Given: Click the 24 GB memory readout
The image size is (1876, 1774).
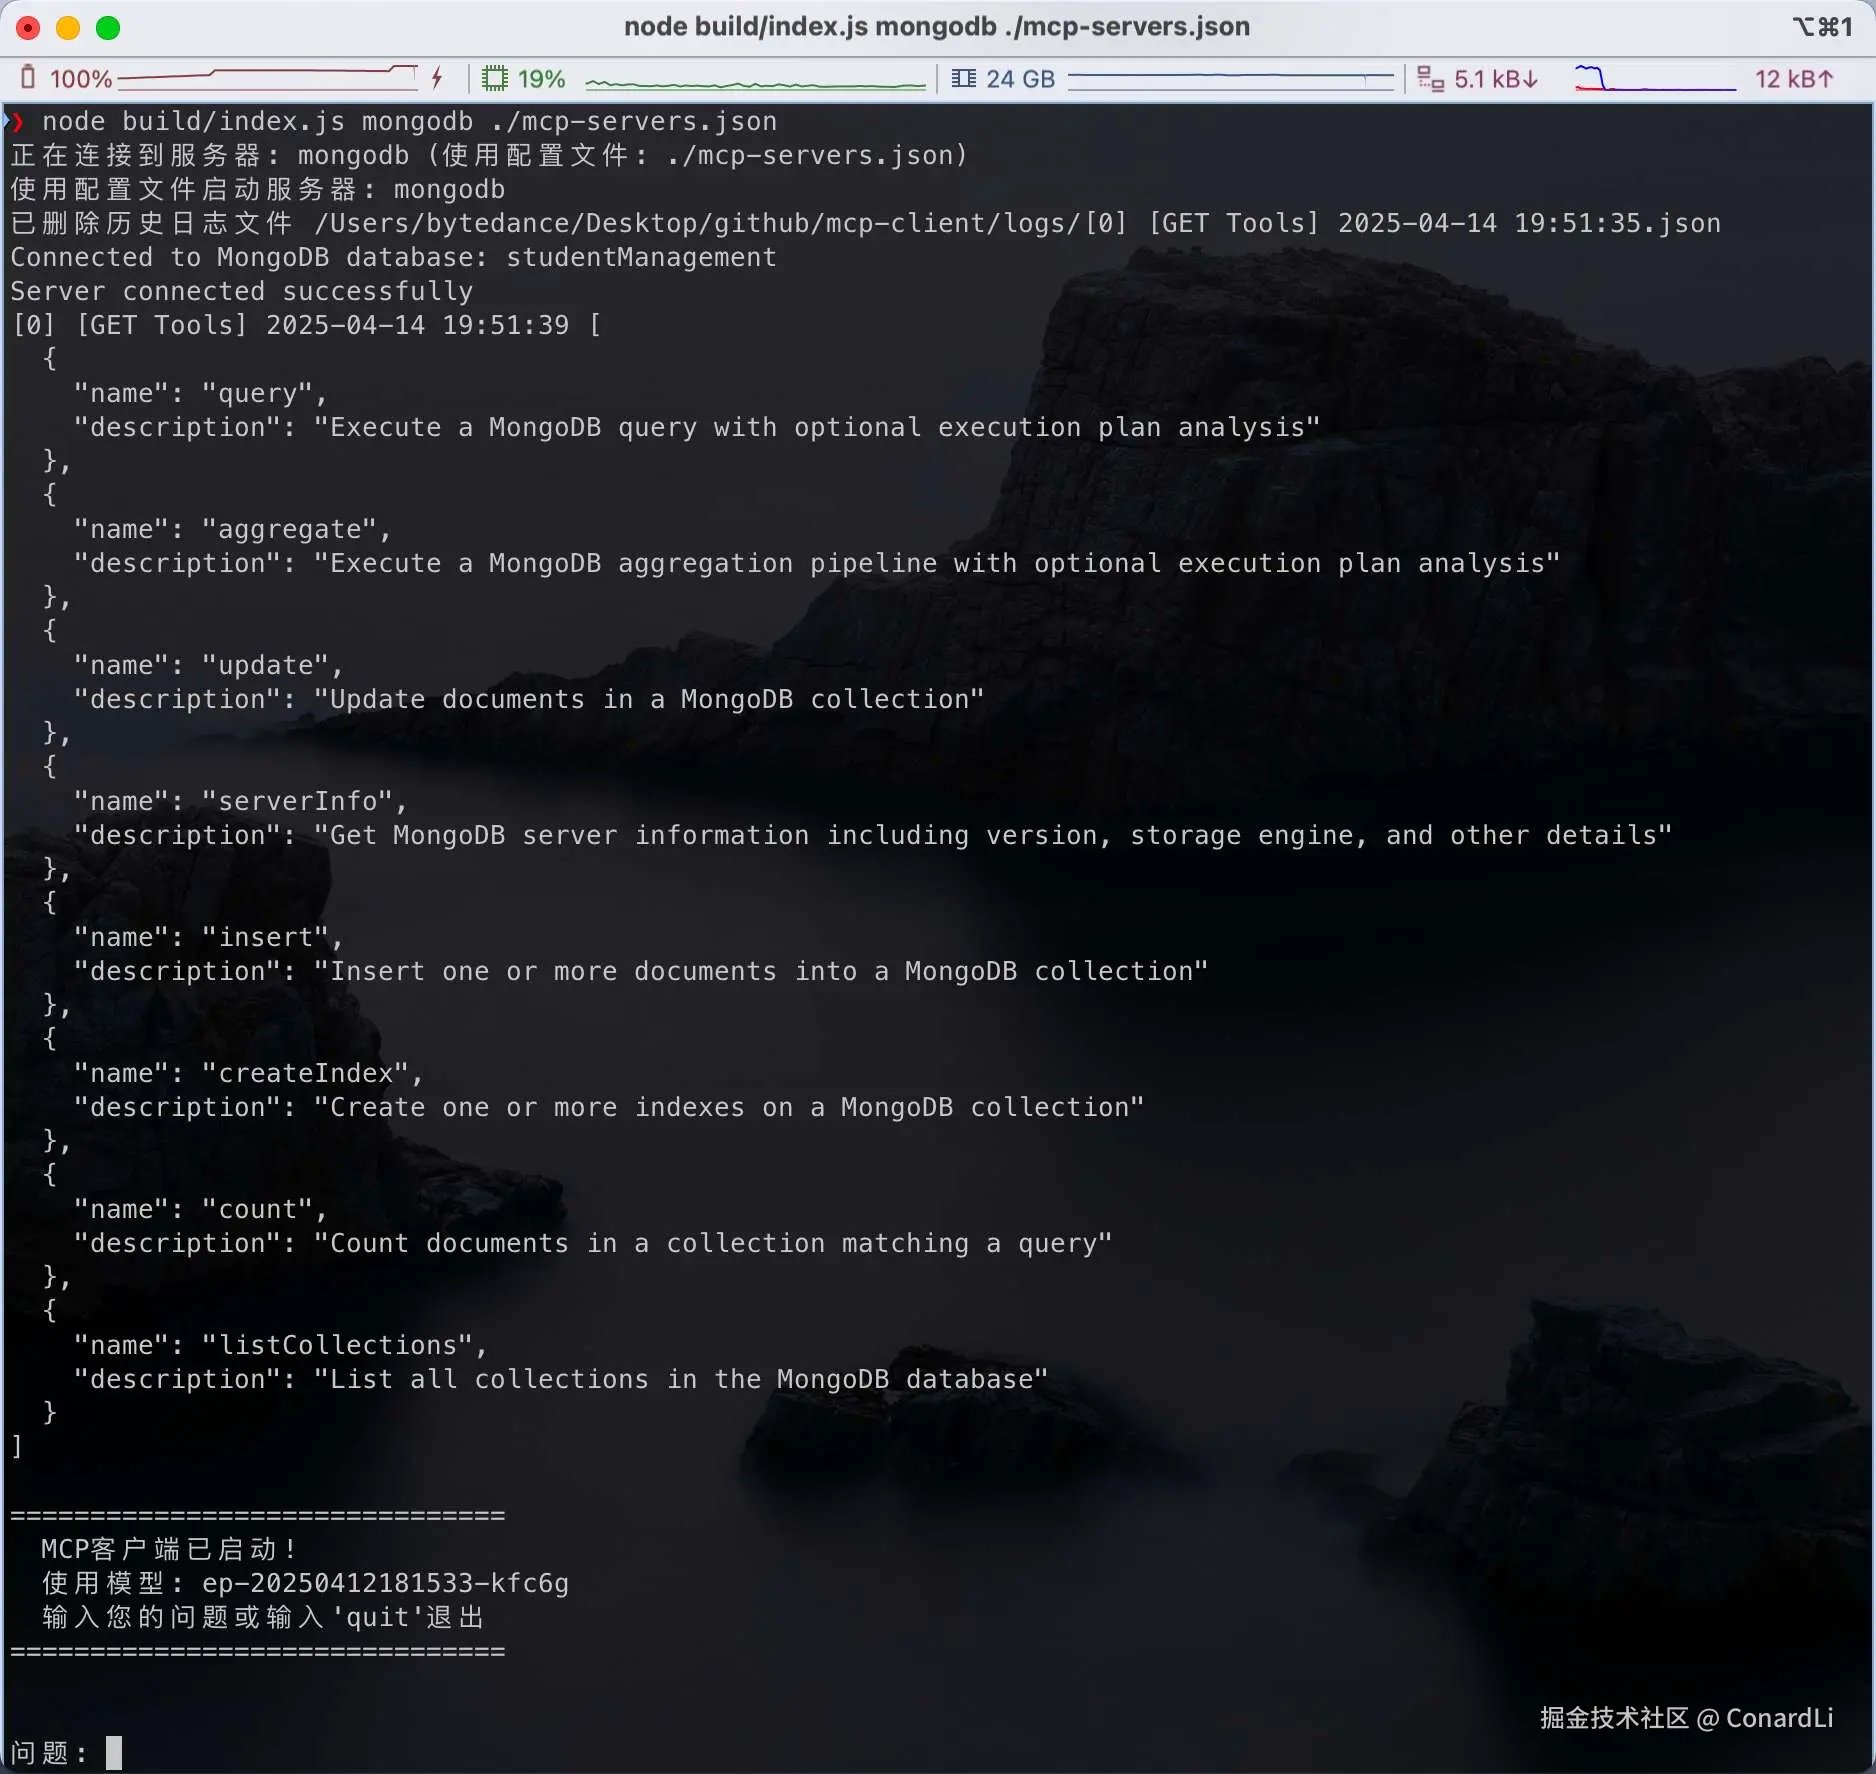Looking at the screenshot, I should pos(1020,79).
